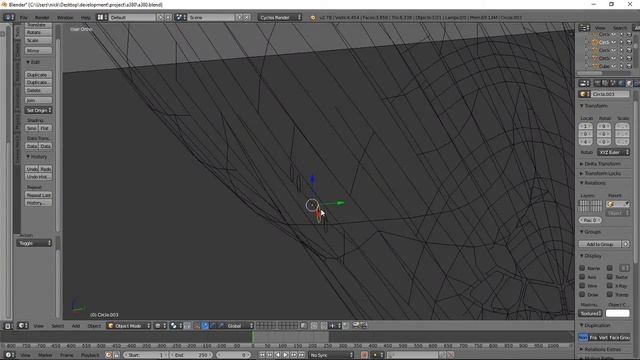
Task: Open the timeline Playback menu
Action: tap(90, 355)
